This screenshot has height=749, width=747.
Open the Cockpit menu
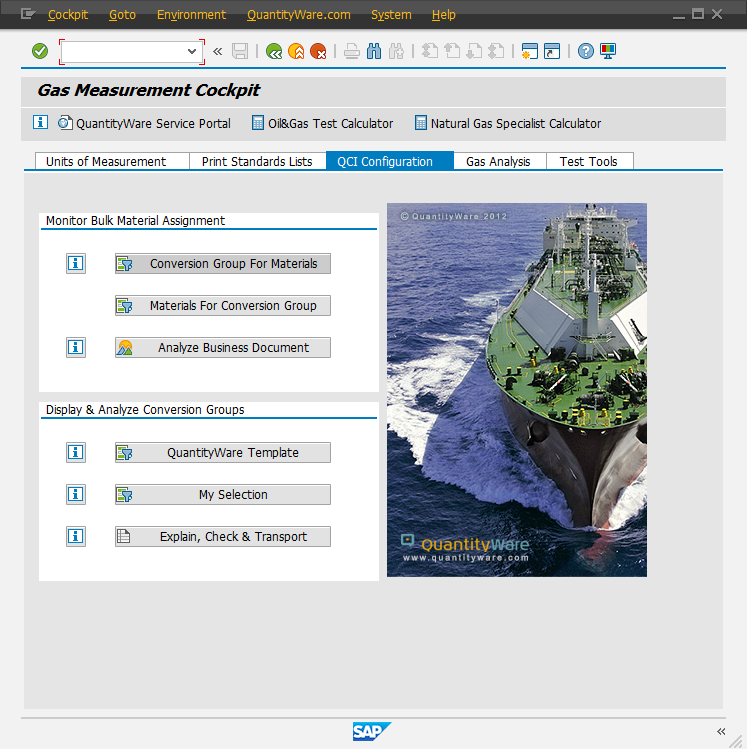[x=68, y=15]
